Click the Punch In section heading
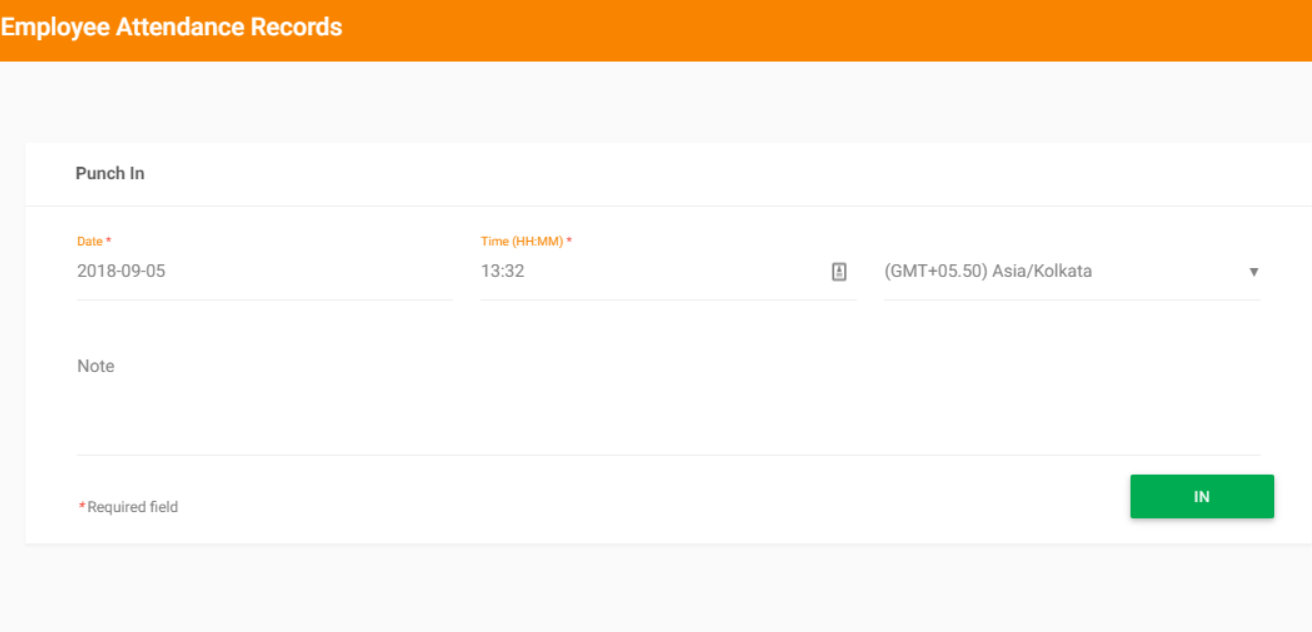This screenshot has width=1312, height=632. (x=110, y=173)
